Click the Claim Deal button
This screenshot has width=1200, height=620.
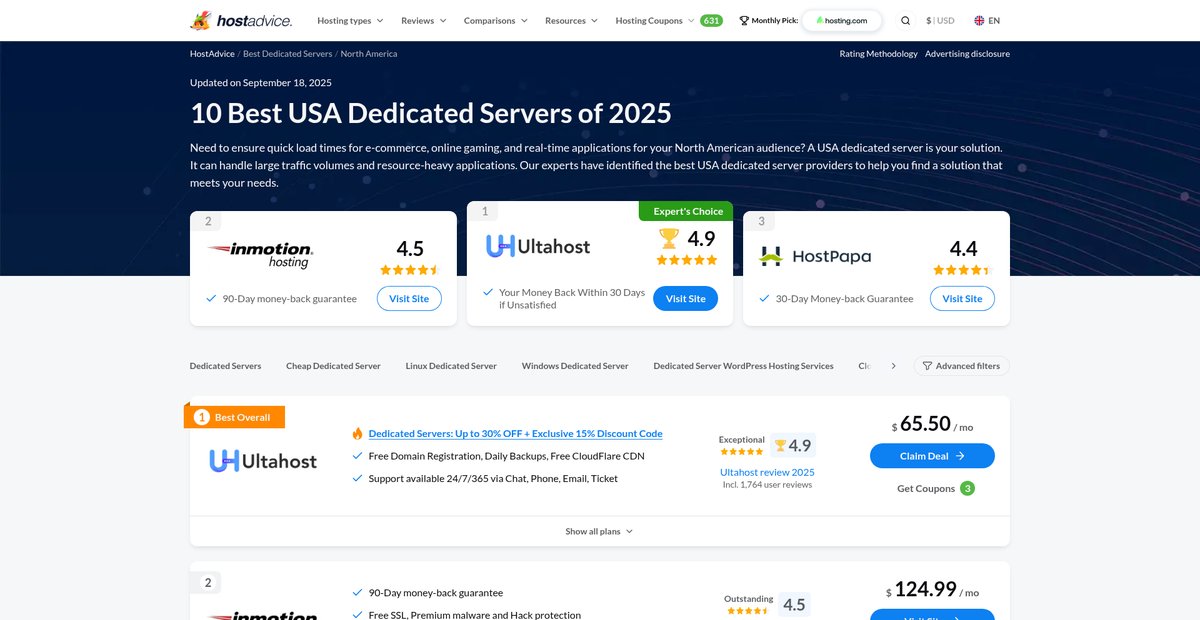(x=932, y=455)
